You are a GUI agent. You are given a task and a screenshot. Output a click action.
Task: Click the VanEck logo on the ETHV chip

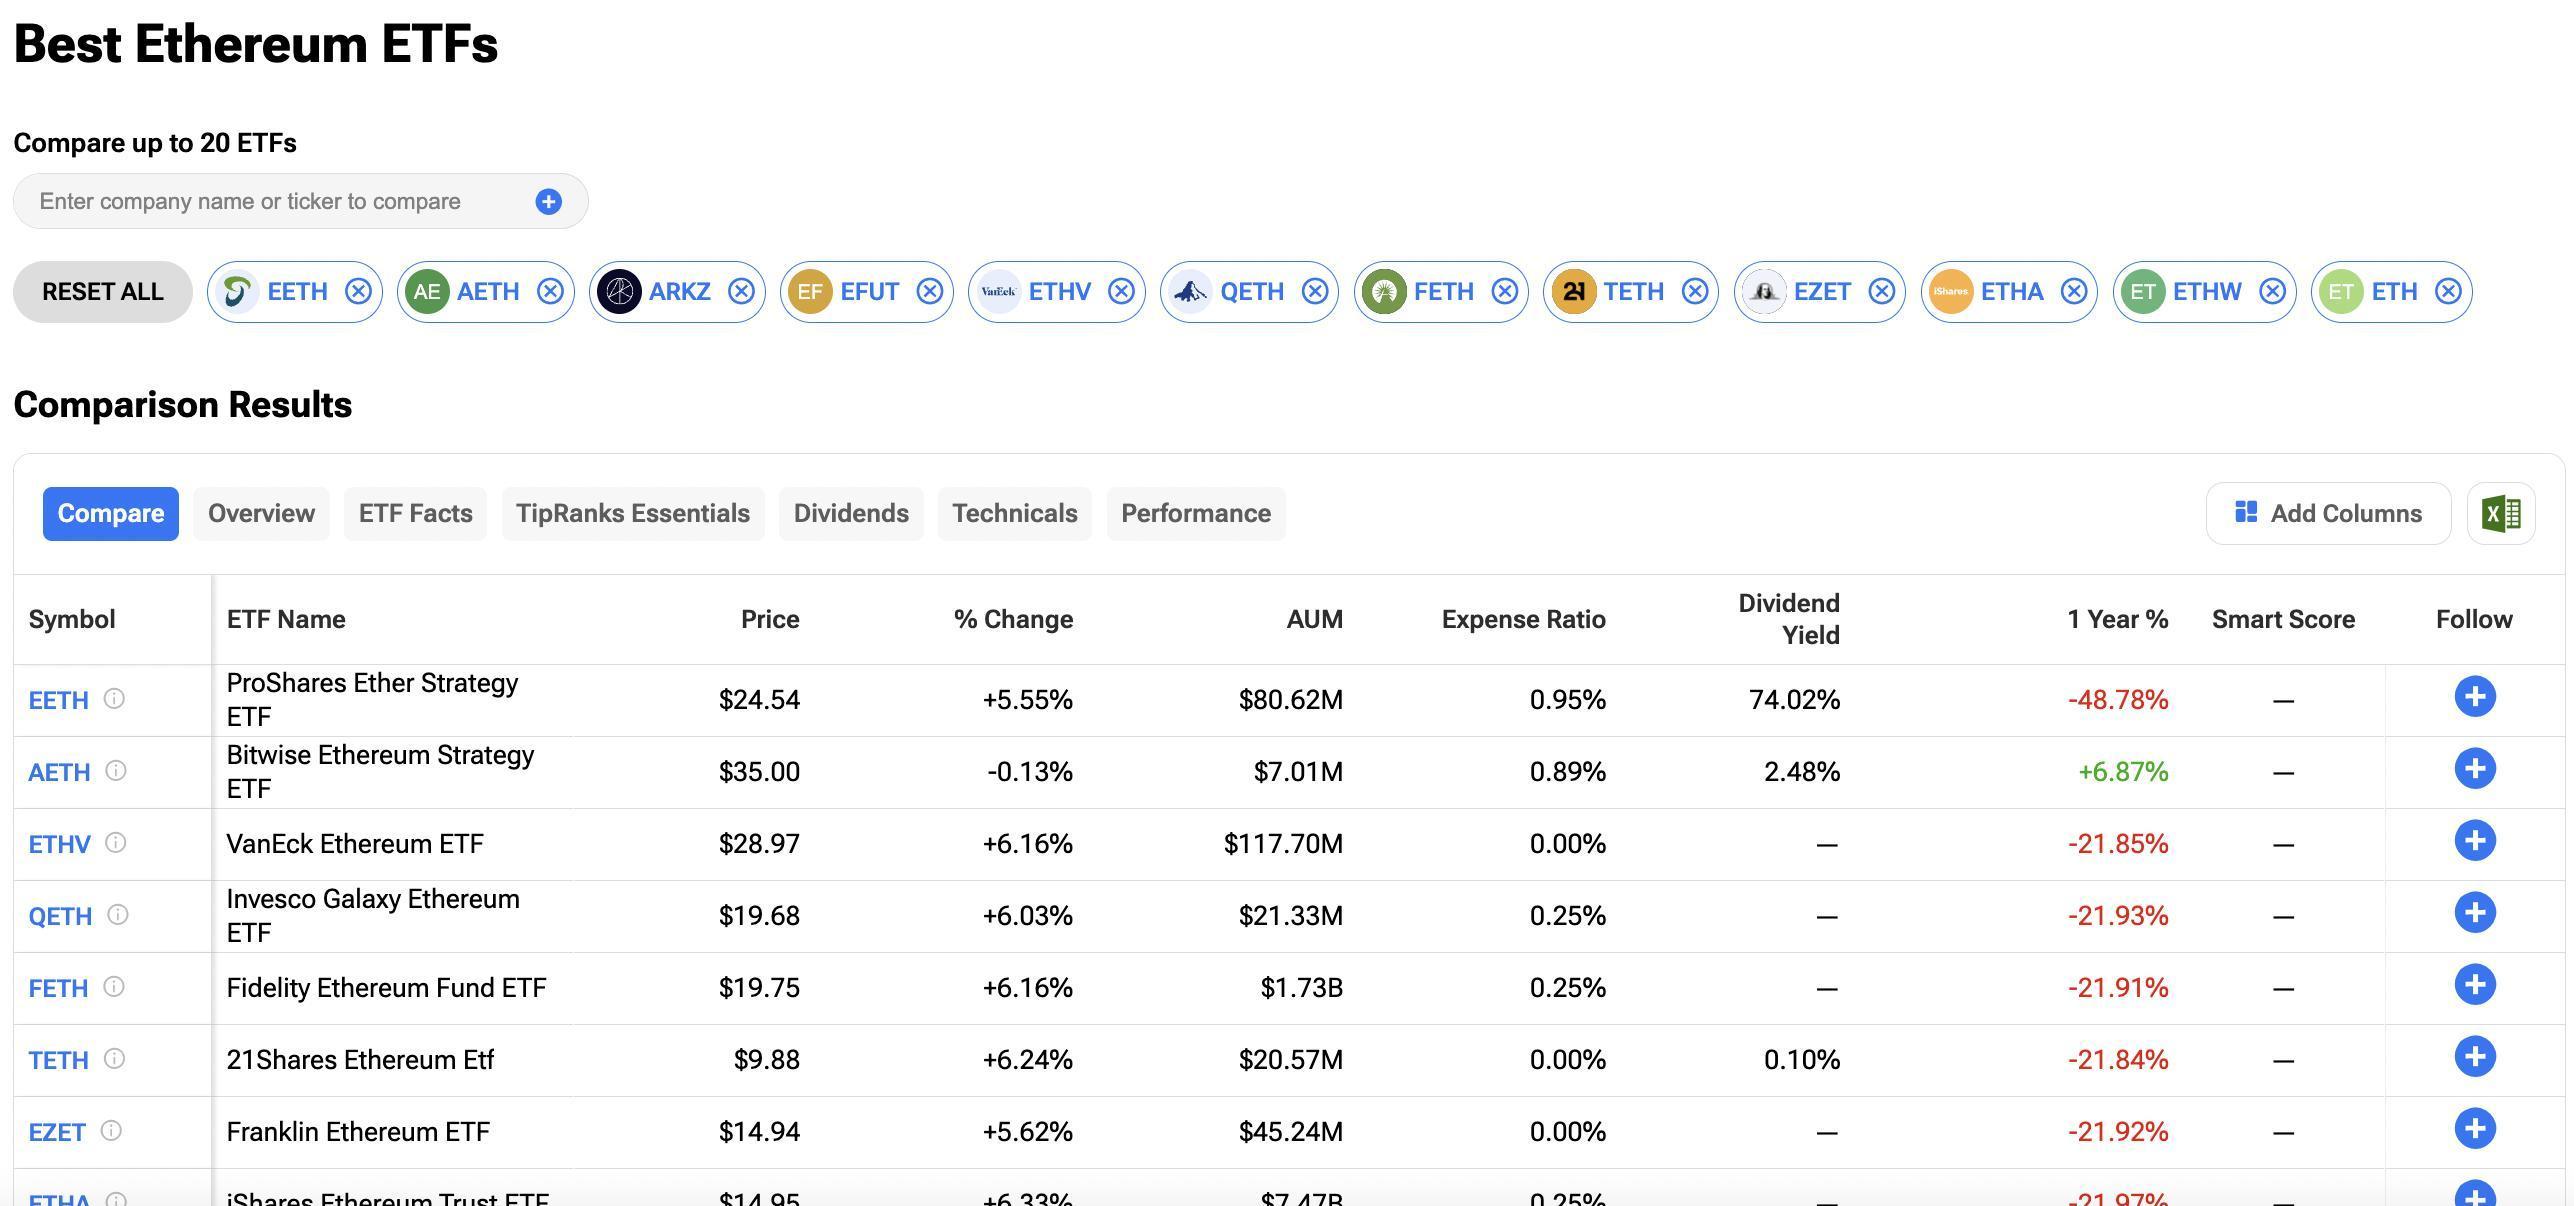click(x=997, y=291)
